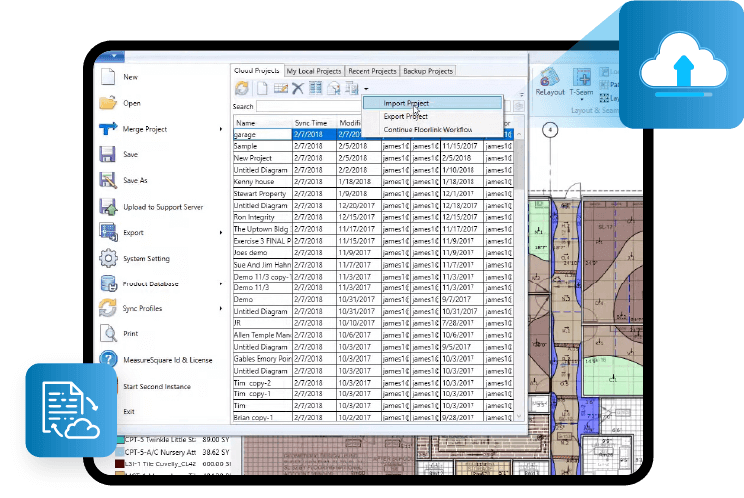
Task: Click the T-Seam tool icon
Action: (x=582, y=79)
